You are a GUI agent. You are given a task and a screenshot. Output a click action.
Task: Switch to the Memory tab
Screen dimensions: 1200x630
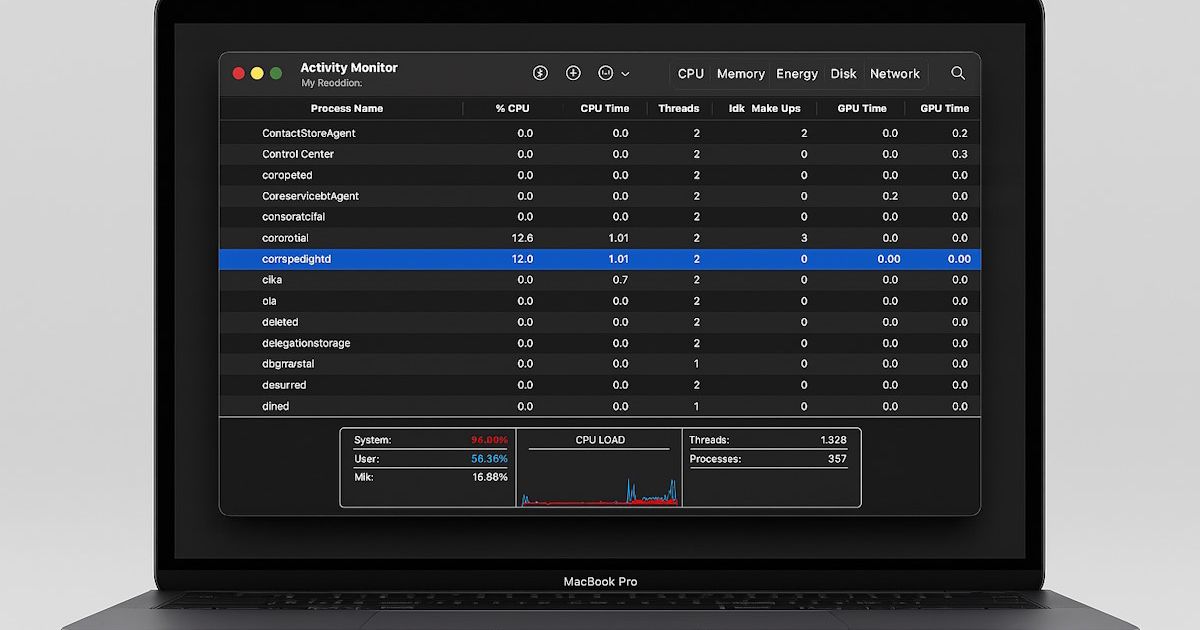[741, 74]
